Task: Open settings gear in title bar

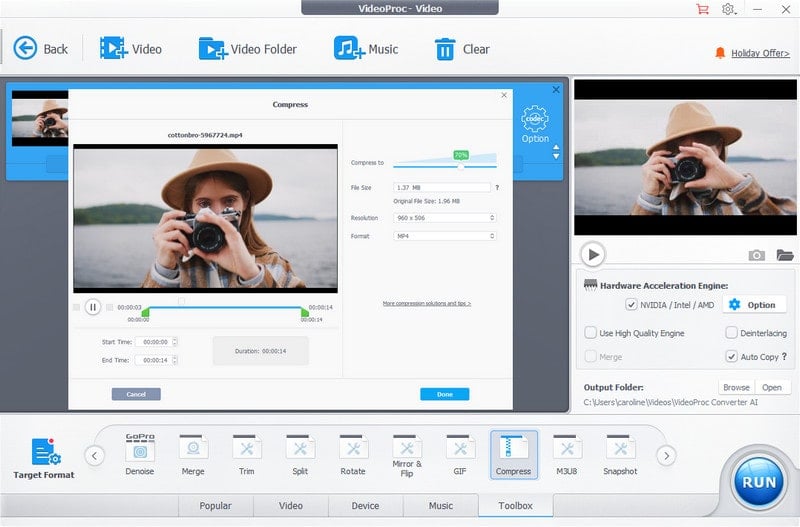Action: pyautogui.click(x=728, y=9)
